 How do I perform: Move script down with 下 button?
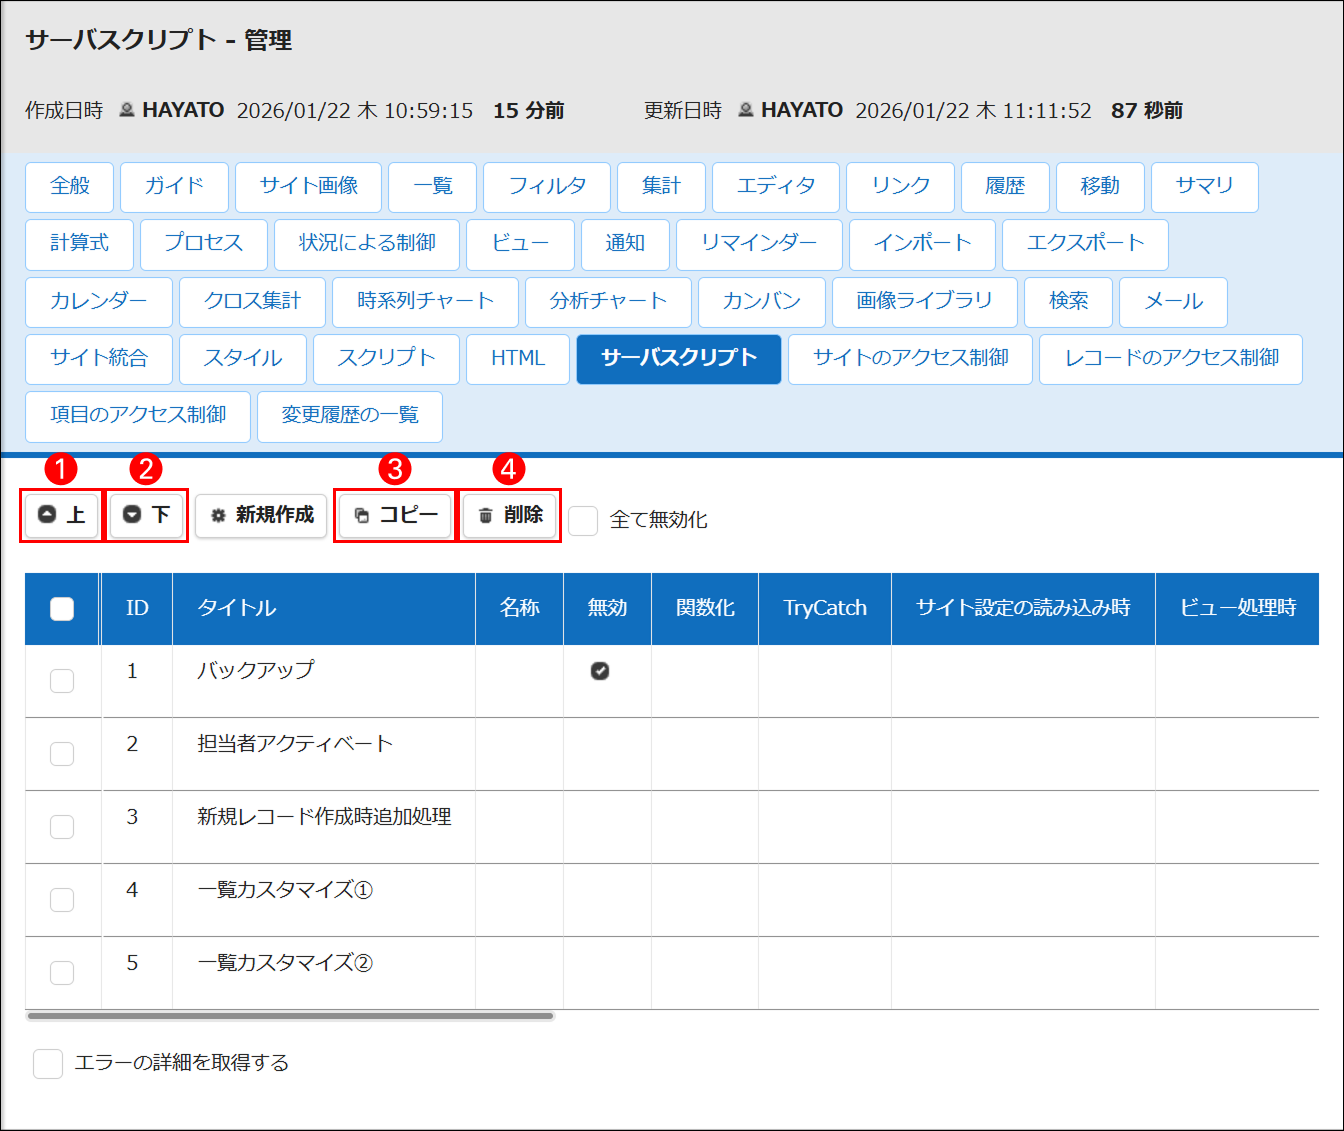(x=146, y=515)
